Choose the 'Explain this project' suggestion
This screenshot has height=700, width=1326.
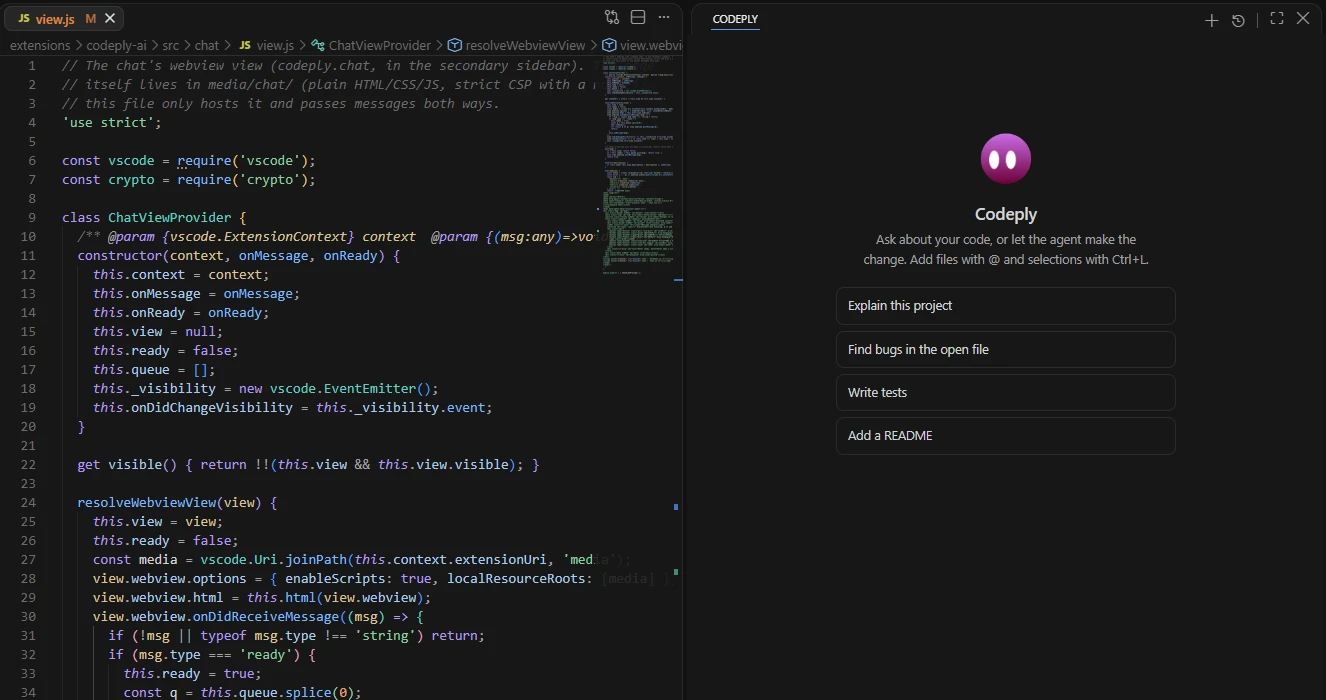1005,306
